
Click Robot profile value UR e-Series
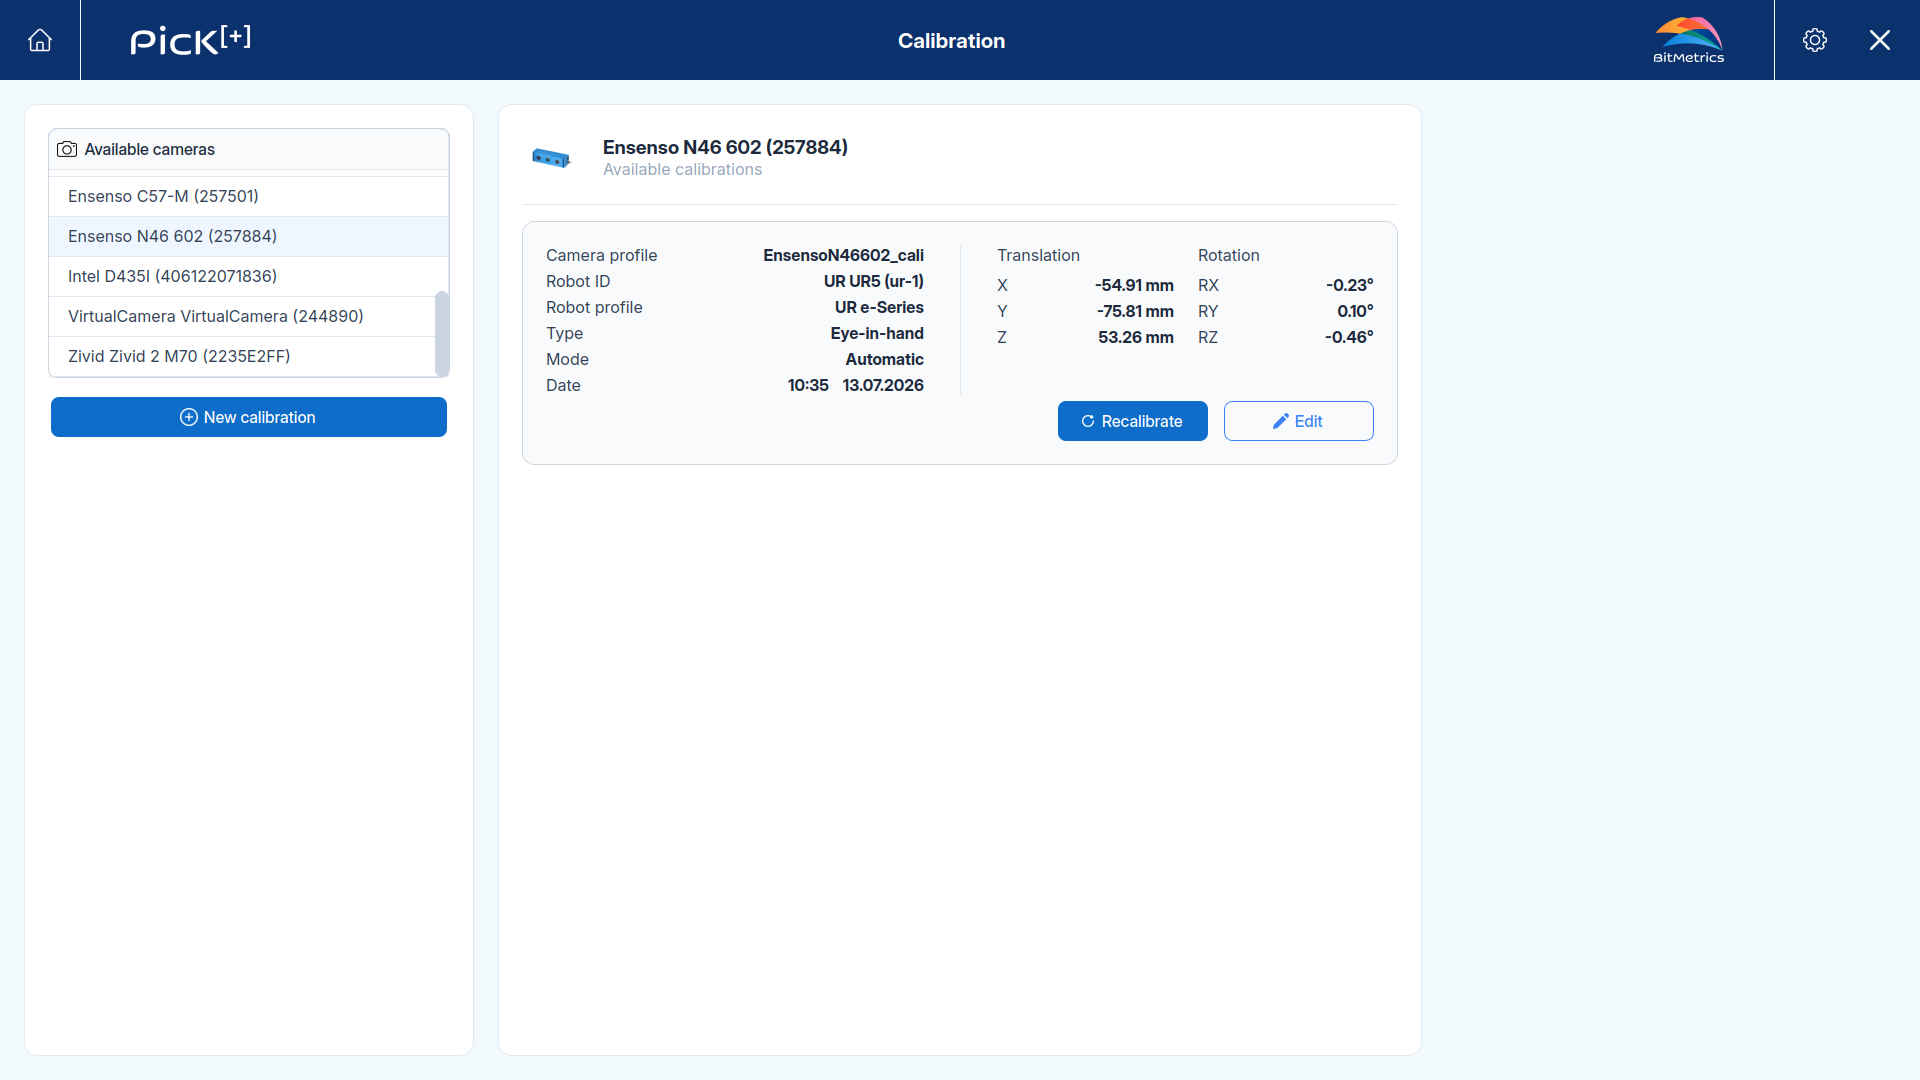pyautogui.click(x=879, y=307)
